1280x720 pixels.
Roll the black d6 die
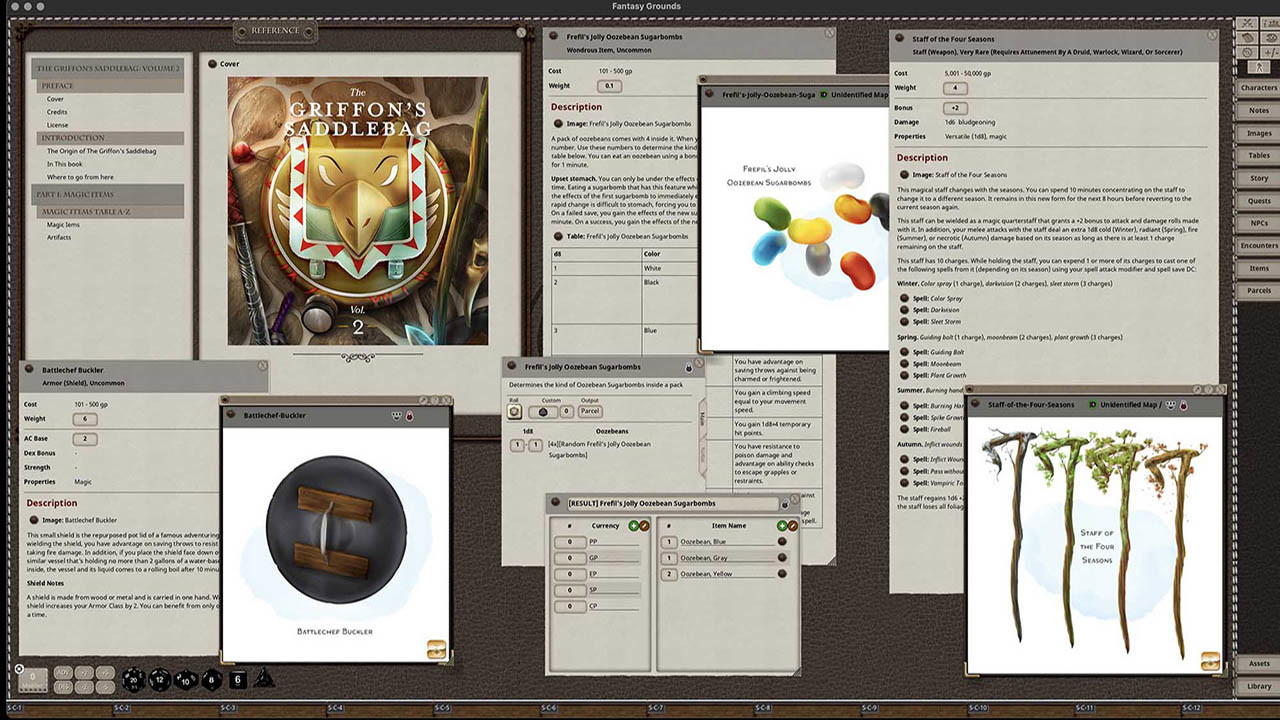coord(238,680)
